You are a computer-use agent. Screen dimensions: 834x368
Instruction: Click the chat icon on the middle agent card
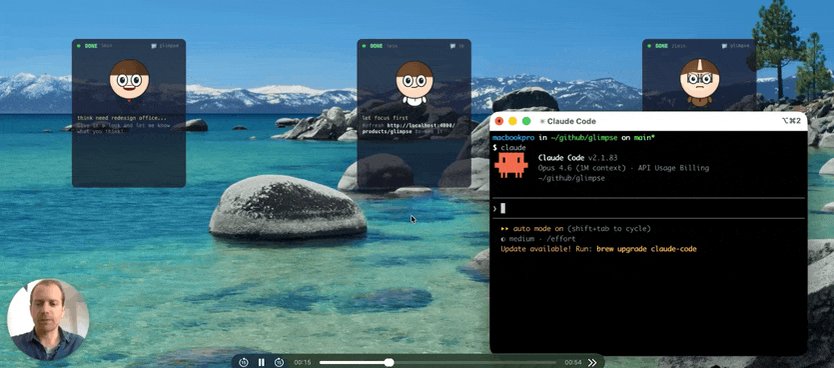(x=453, y=46)
